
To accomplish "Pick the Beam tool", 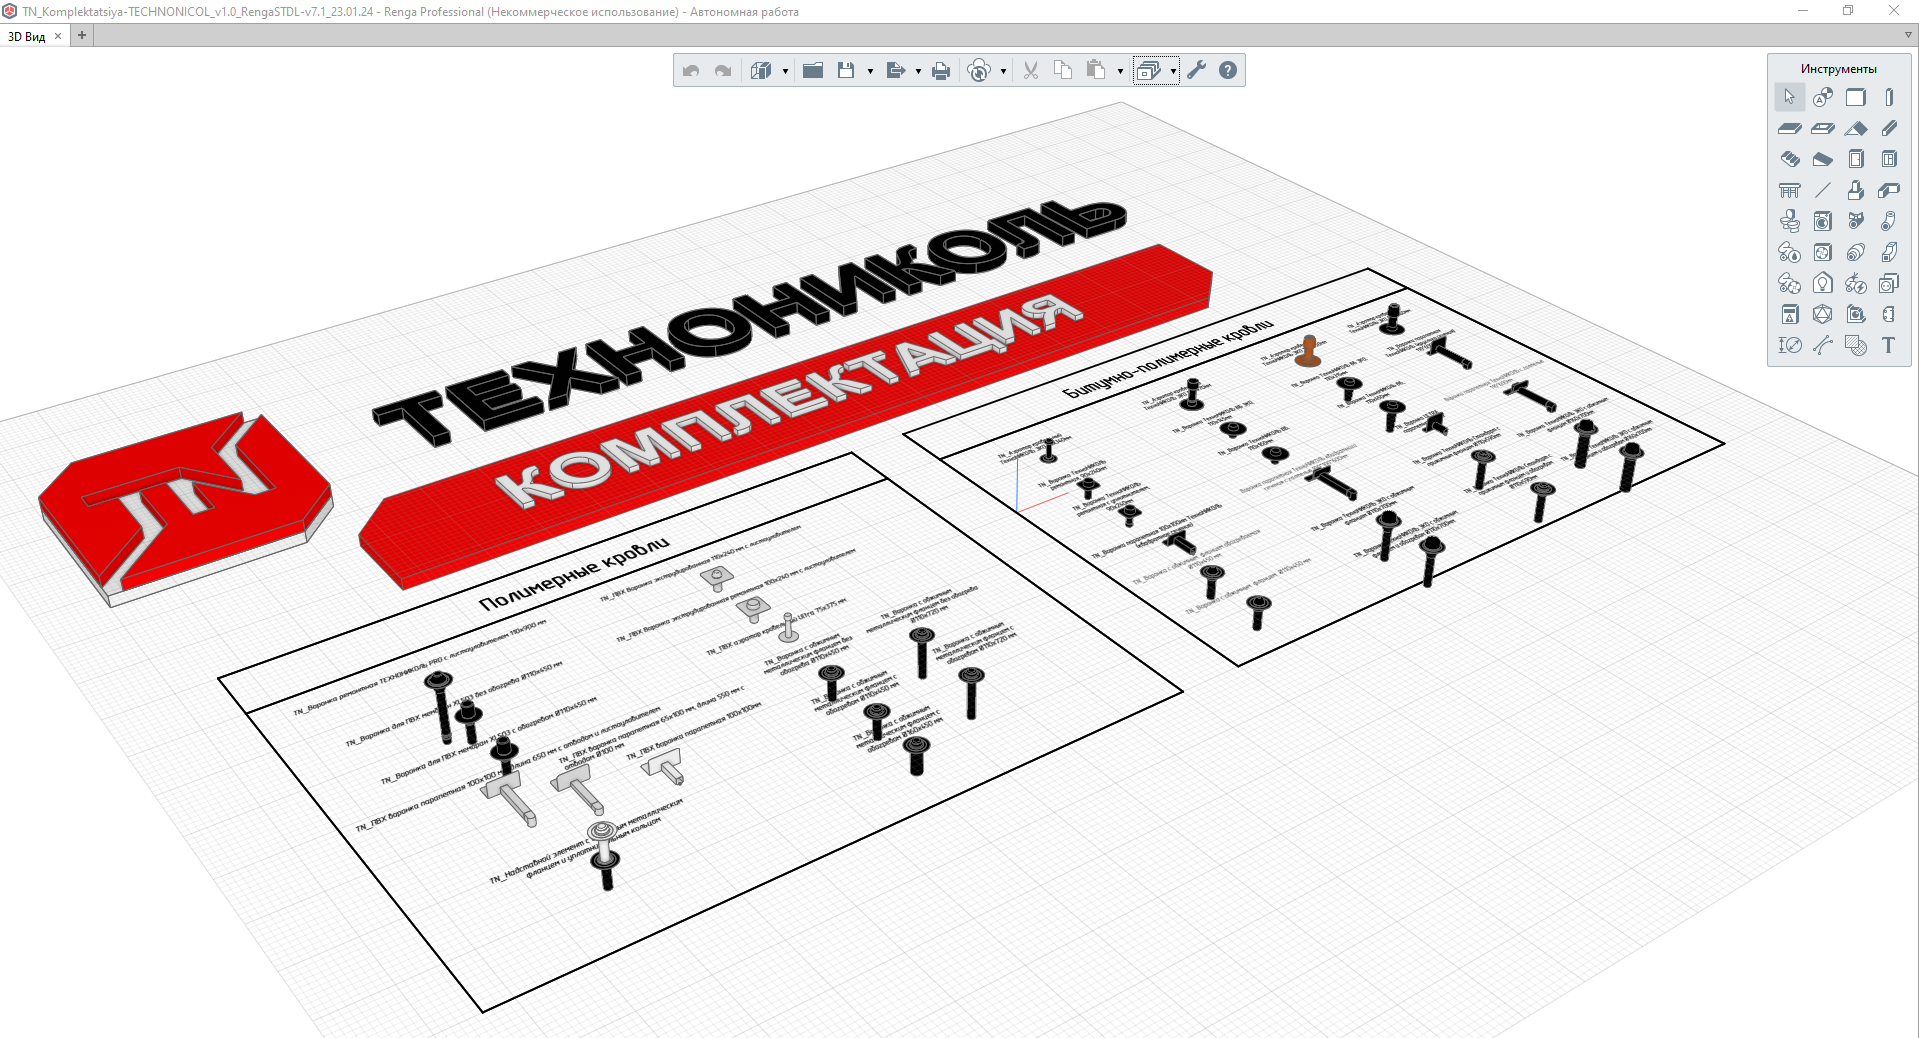I will 1889,128.
